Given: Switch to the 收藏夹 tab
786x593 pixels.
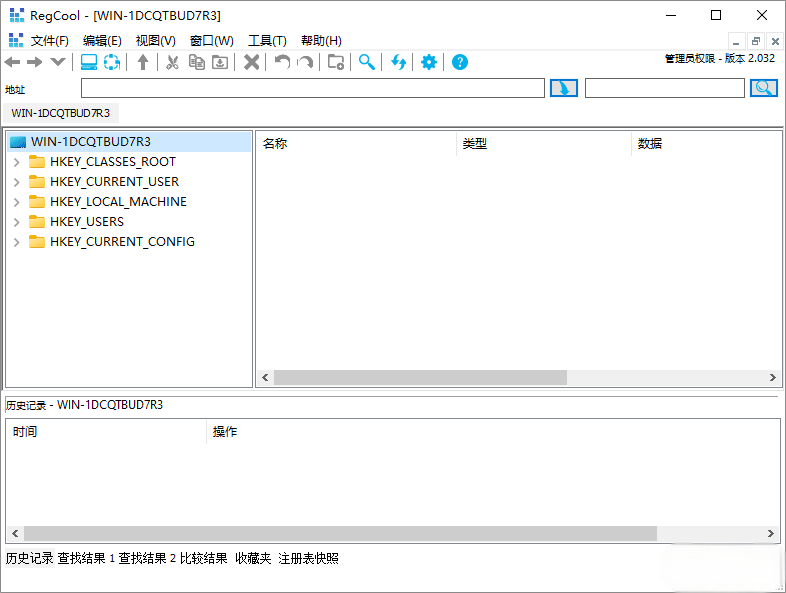Looking at the screenshot, I should point(253,558).
